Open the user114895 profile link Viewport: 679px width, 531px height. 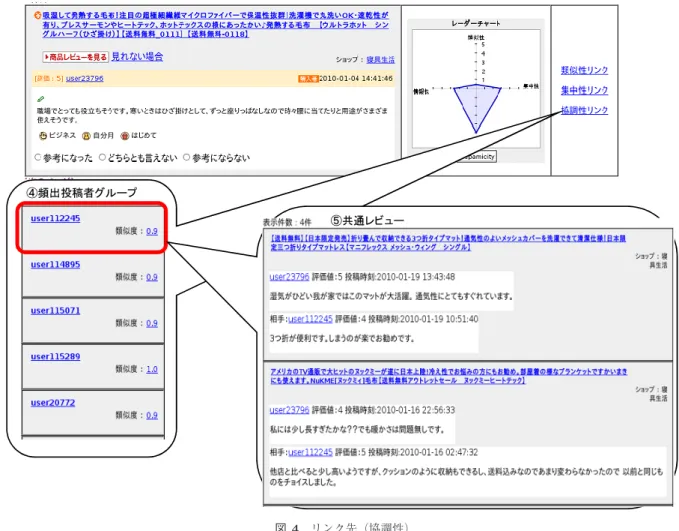[x=55, y=264]
